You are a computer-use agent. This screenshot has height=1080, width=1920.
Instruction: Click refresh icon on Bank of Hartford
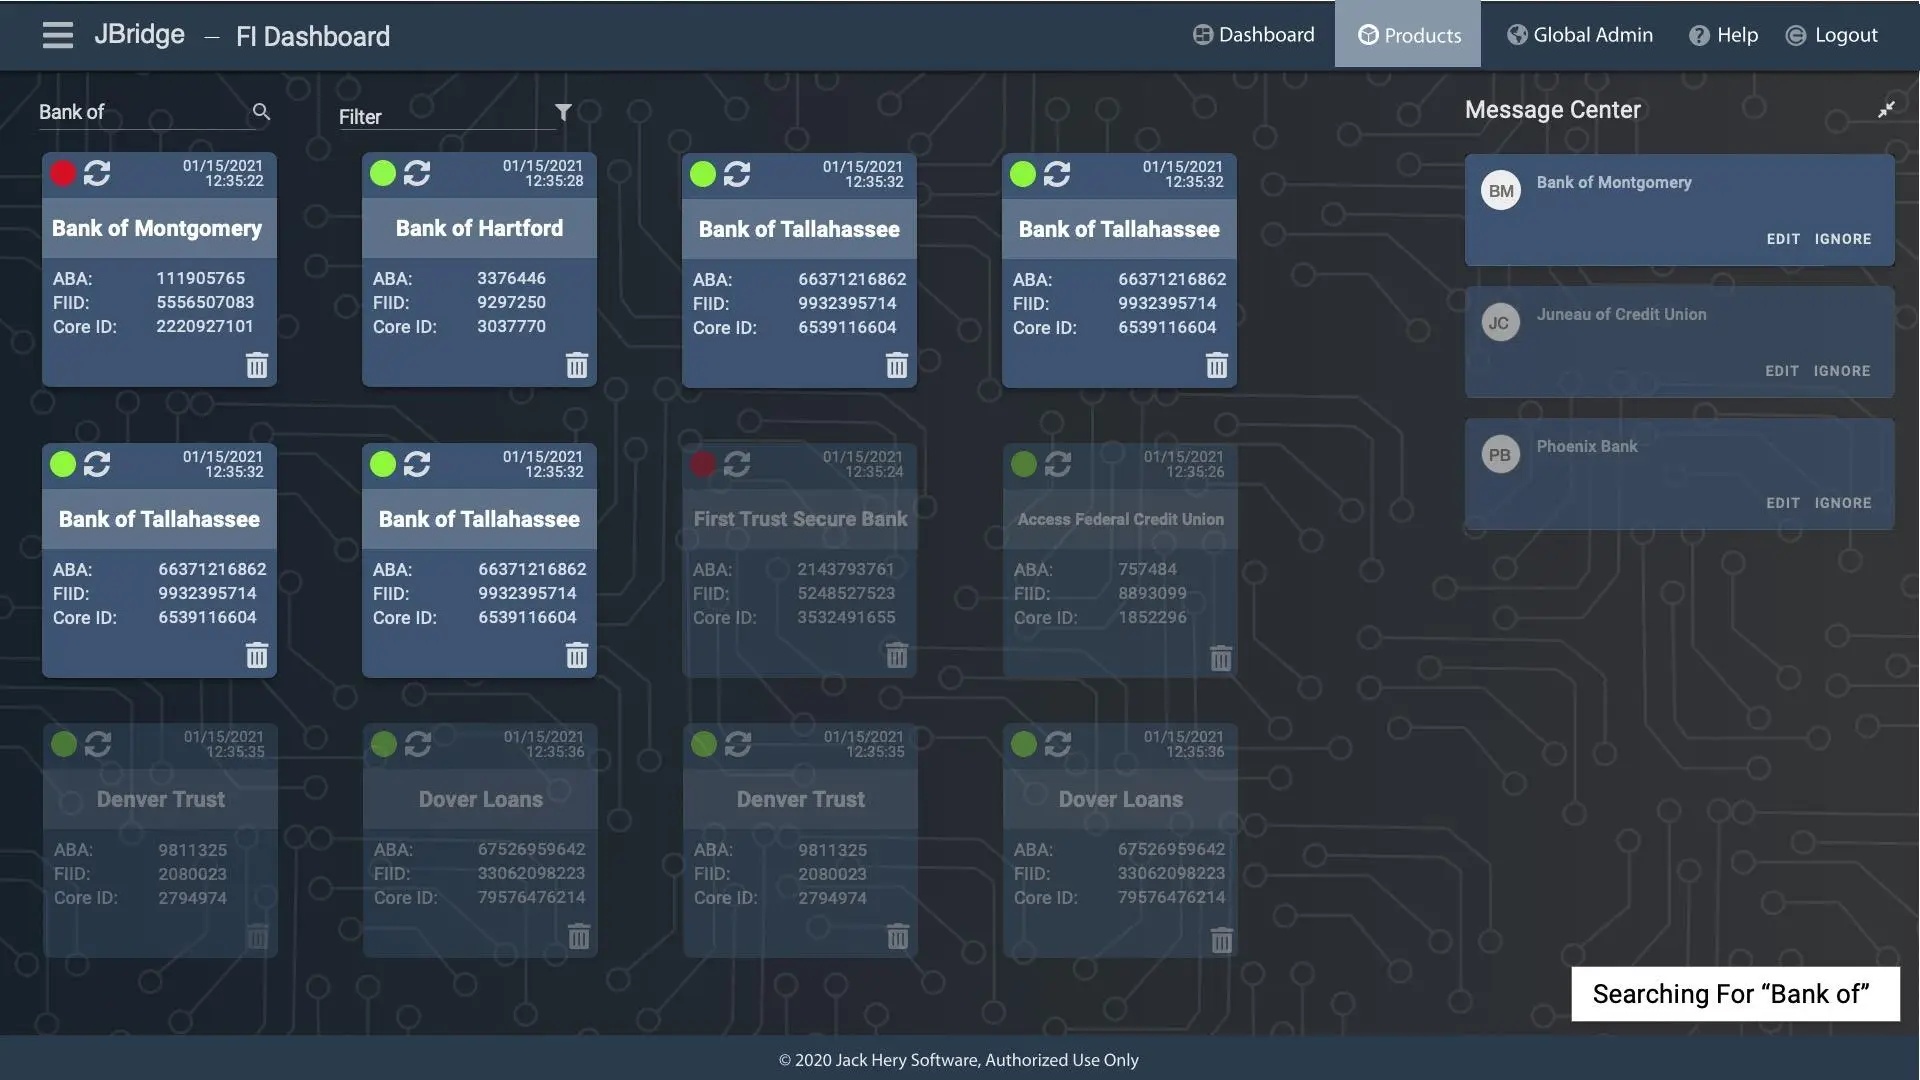pyautogui.click(x=417, y=173)
